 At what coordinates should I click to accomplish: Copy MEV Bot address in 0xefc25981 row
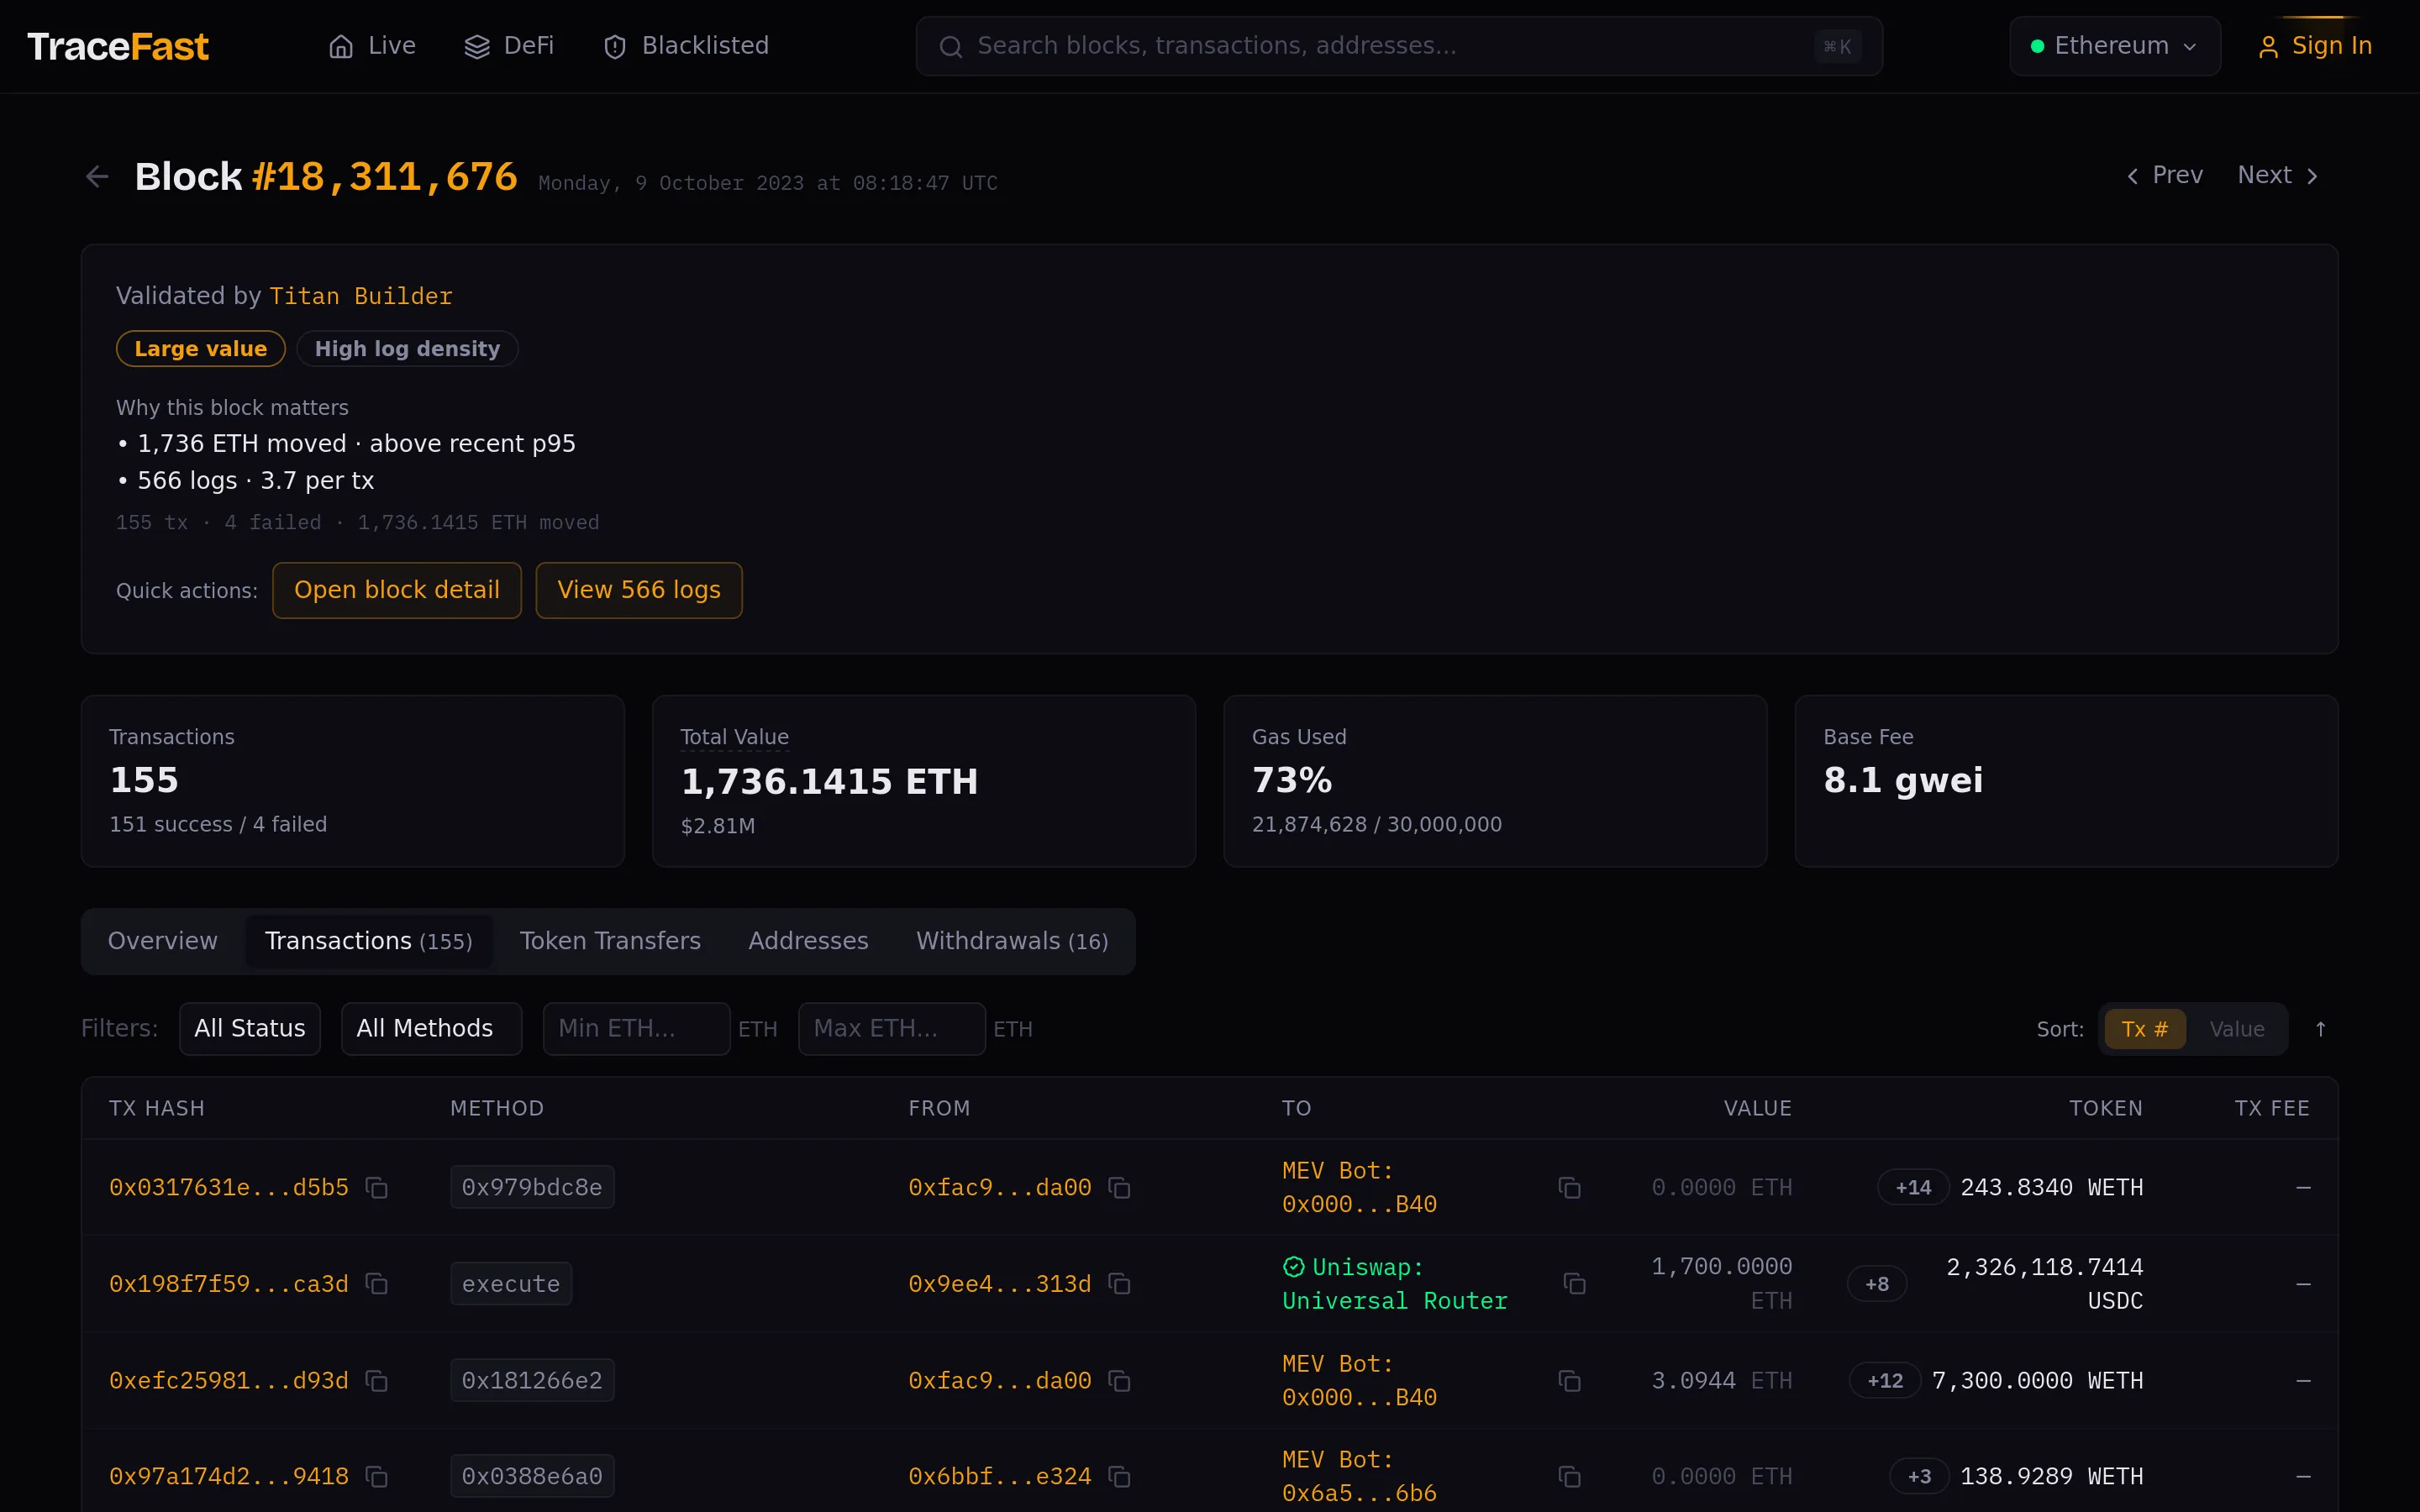click(x=1570, y=1381)
